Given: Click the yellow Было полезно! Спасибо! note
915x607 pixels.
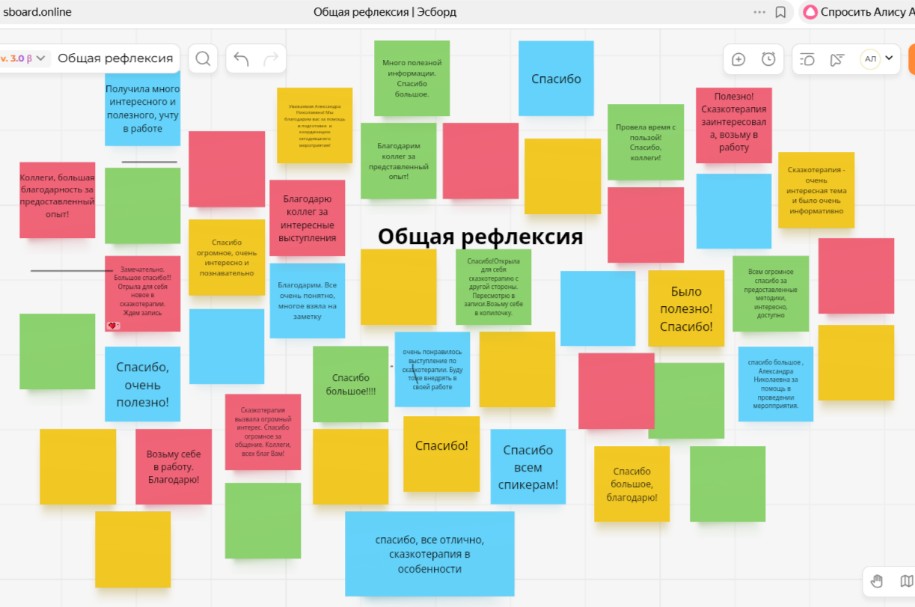Looking at the screenshot, I should point(686,309).
